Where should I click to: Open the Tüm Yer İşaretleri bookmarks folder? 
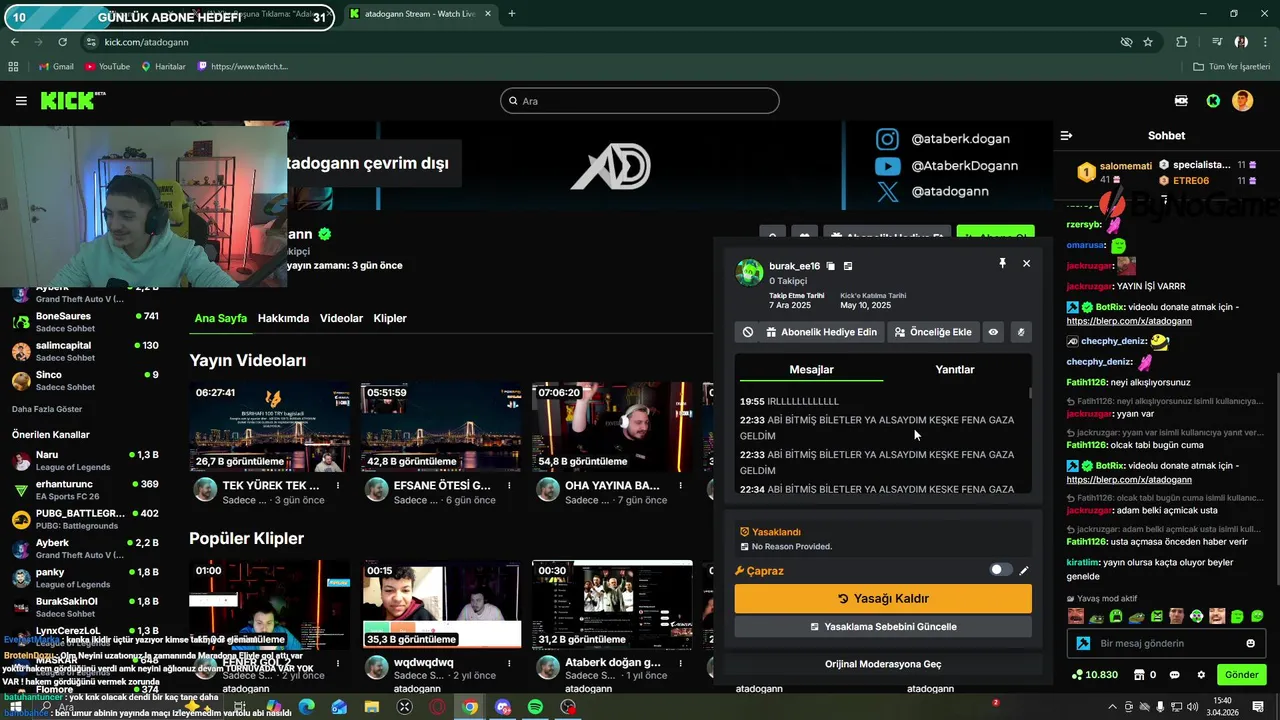1231,67
